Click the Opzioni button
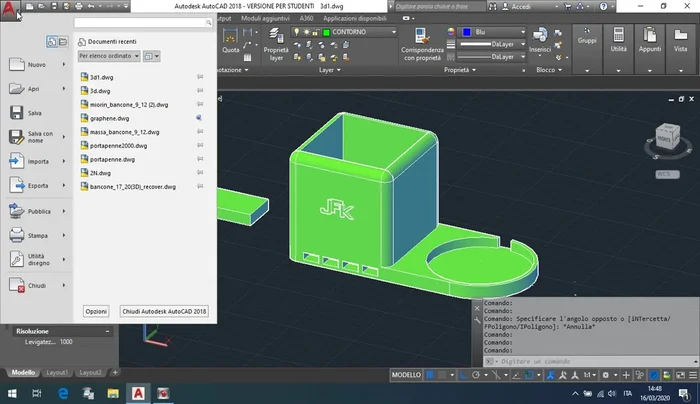Image resolution: width=700 pixels, height=404 pixels. 96,311
